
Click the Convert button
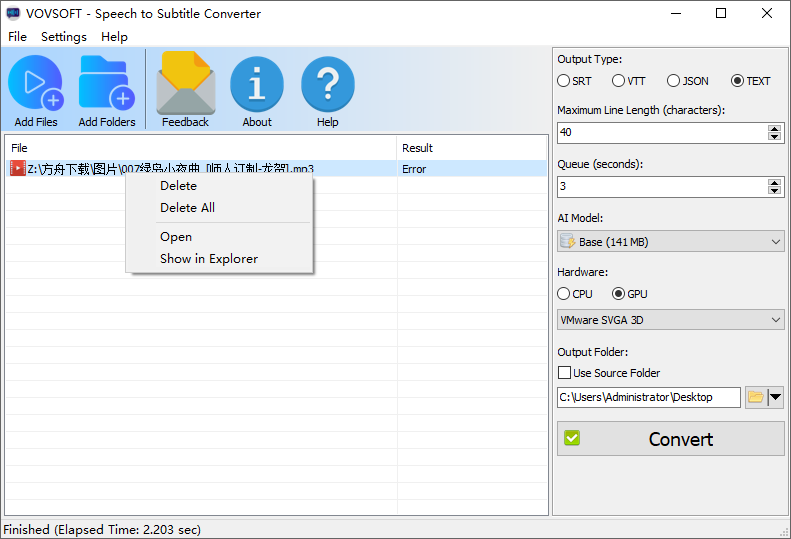click(670, 439)
